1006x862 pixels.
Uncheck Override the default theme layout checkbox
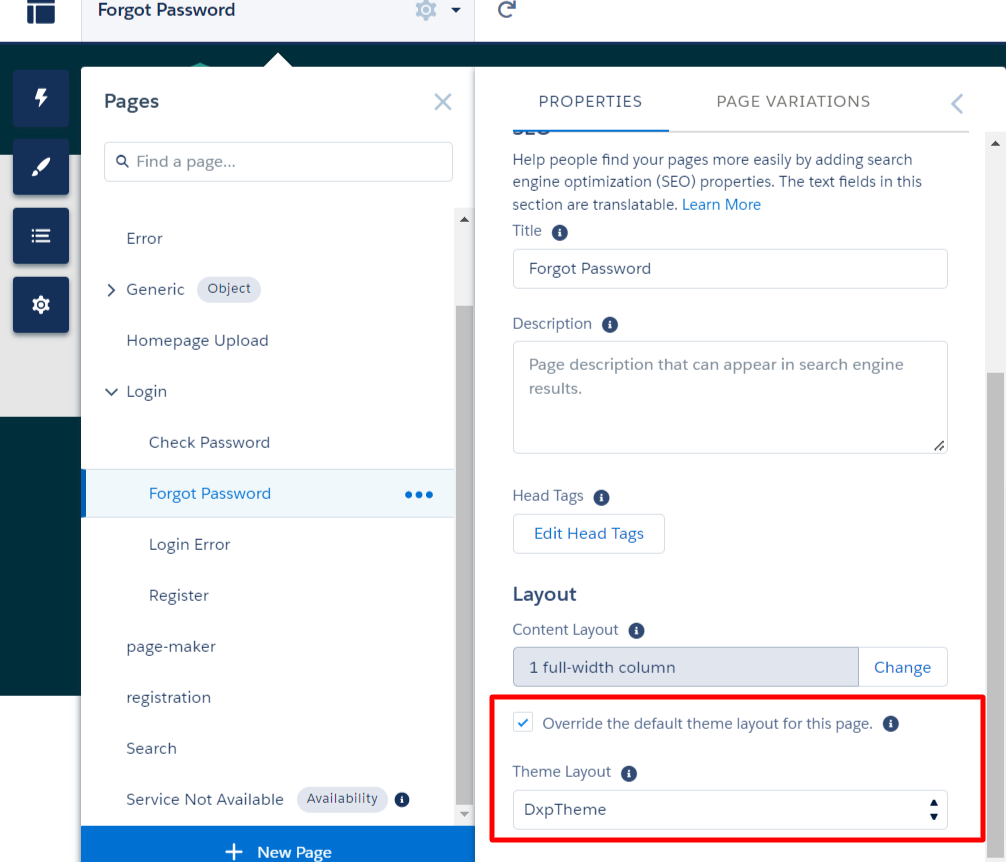pyautogui.click(x=523, y=723)
